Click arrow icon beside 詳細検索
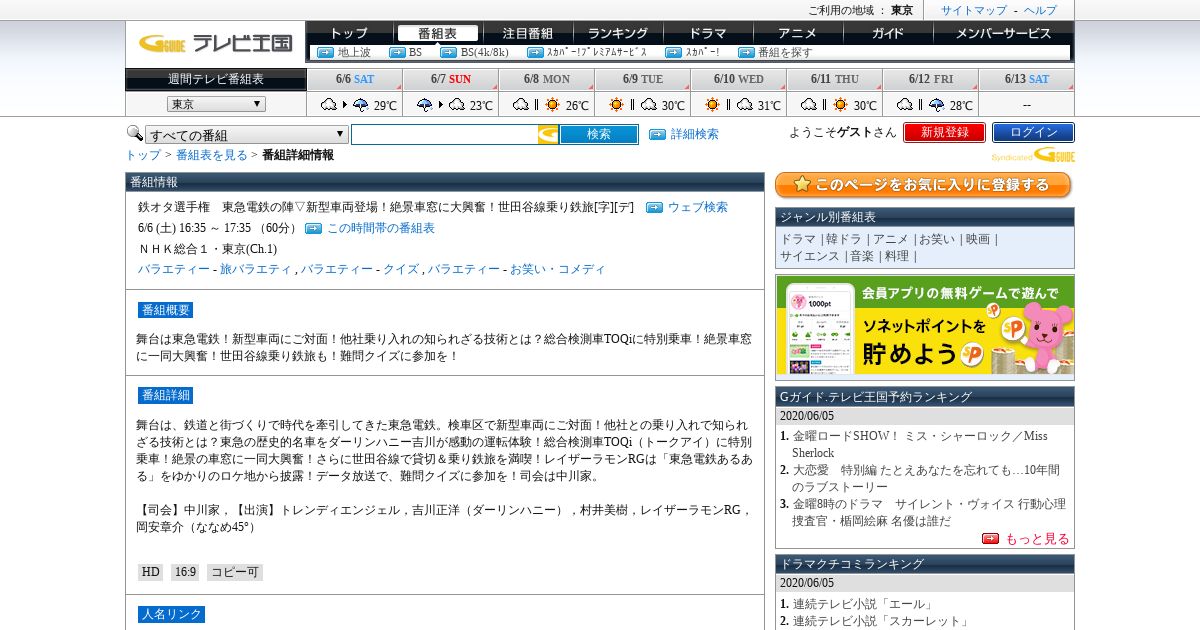 click(657, 134)
